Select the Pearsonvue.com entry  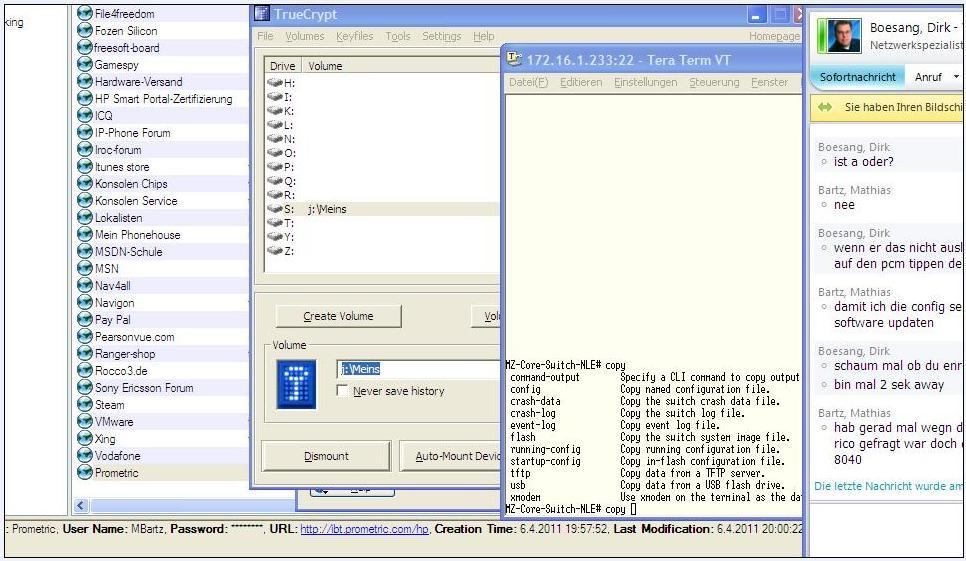coord(134,337)
